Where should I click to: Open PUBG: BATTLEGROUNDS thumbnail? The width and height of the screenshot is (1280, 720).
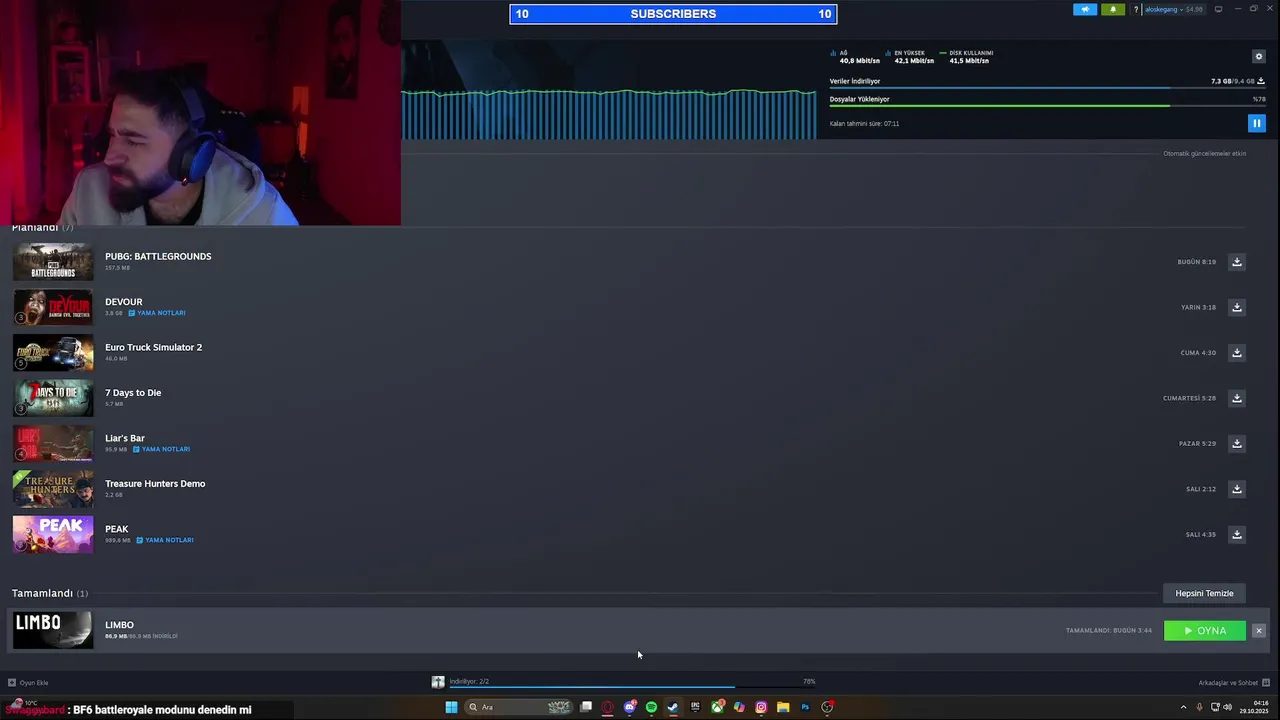(x=53, y=262)
